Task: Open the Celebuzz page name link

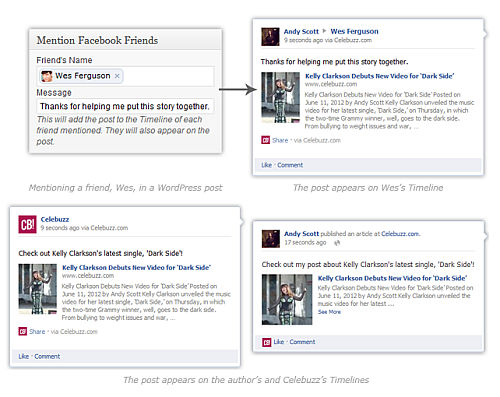Action: [55, 219]
